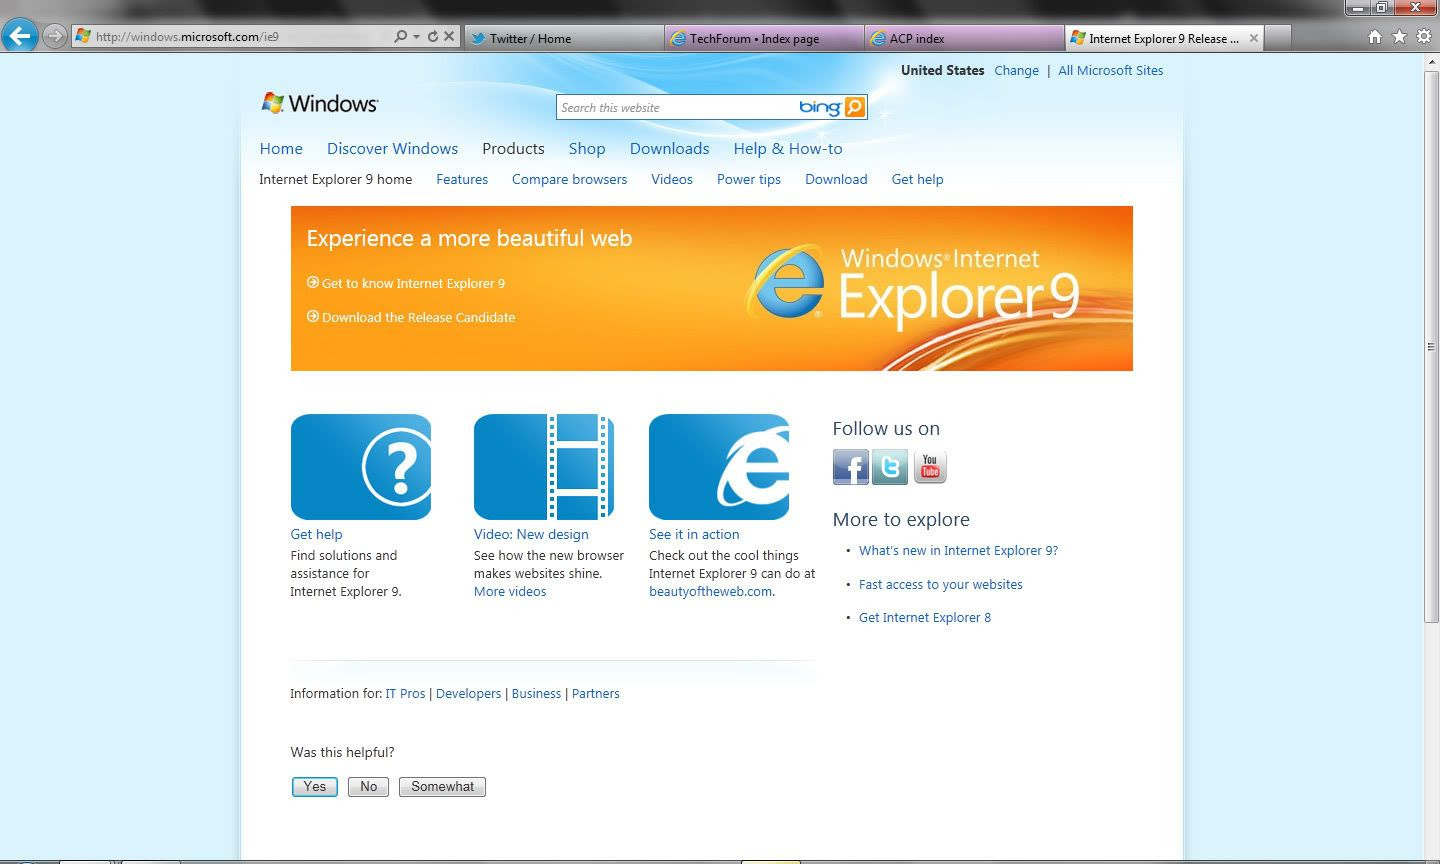Image resolution: width=1440 pixels, height=864 pixels.
Task: Close the Internet Explorer 9 Release tab
Action: 1254,38
